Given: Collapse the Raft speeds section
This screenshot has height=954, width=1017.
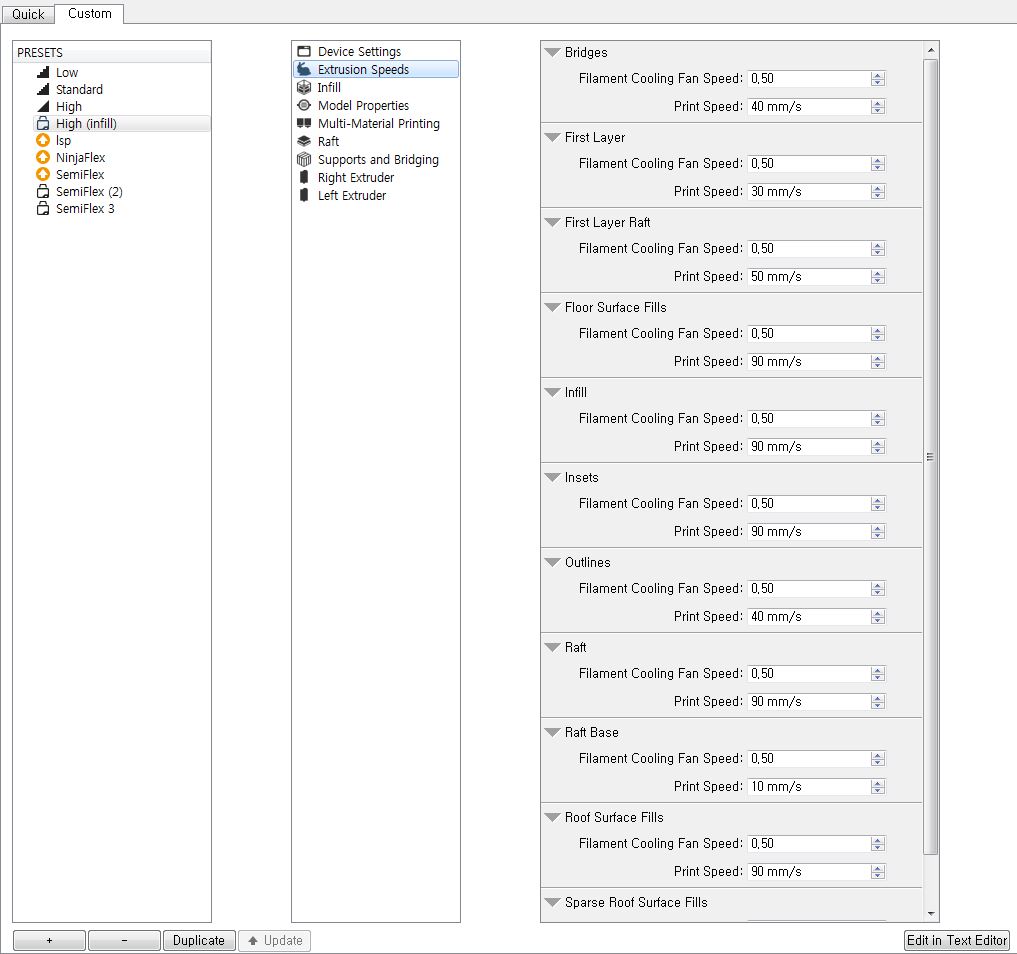Looking at the screenshot, I should [x=553, y=647].
